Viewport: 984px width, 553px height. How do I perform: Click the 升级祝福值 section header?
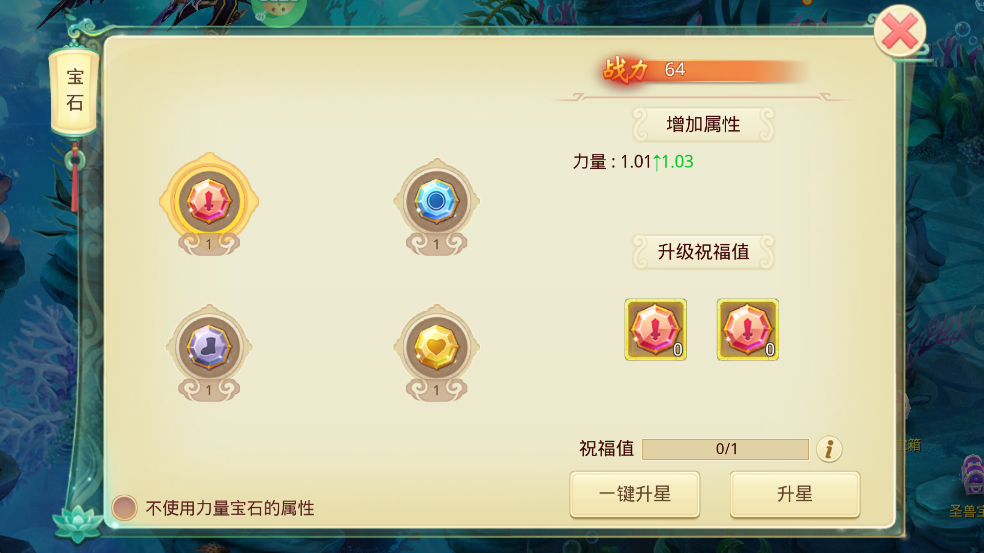tap(703, 252)
